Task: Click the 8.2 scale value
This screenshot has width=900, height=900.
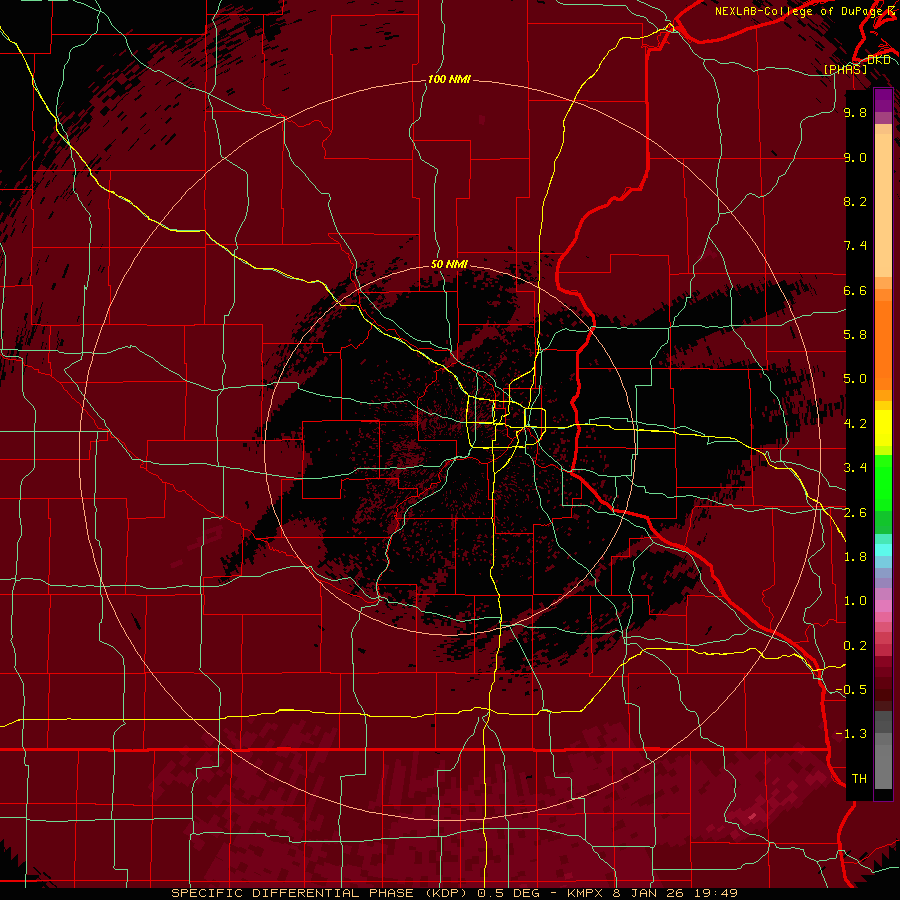Action: click(855, 201)
